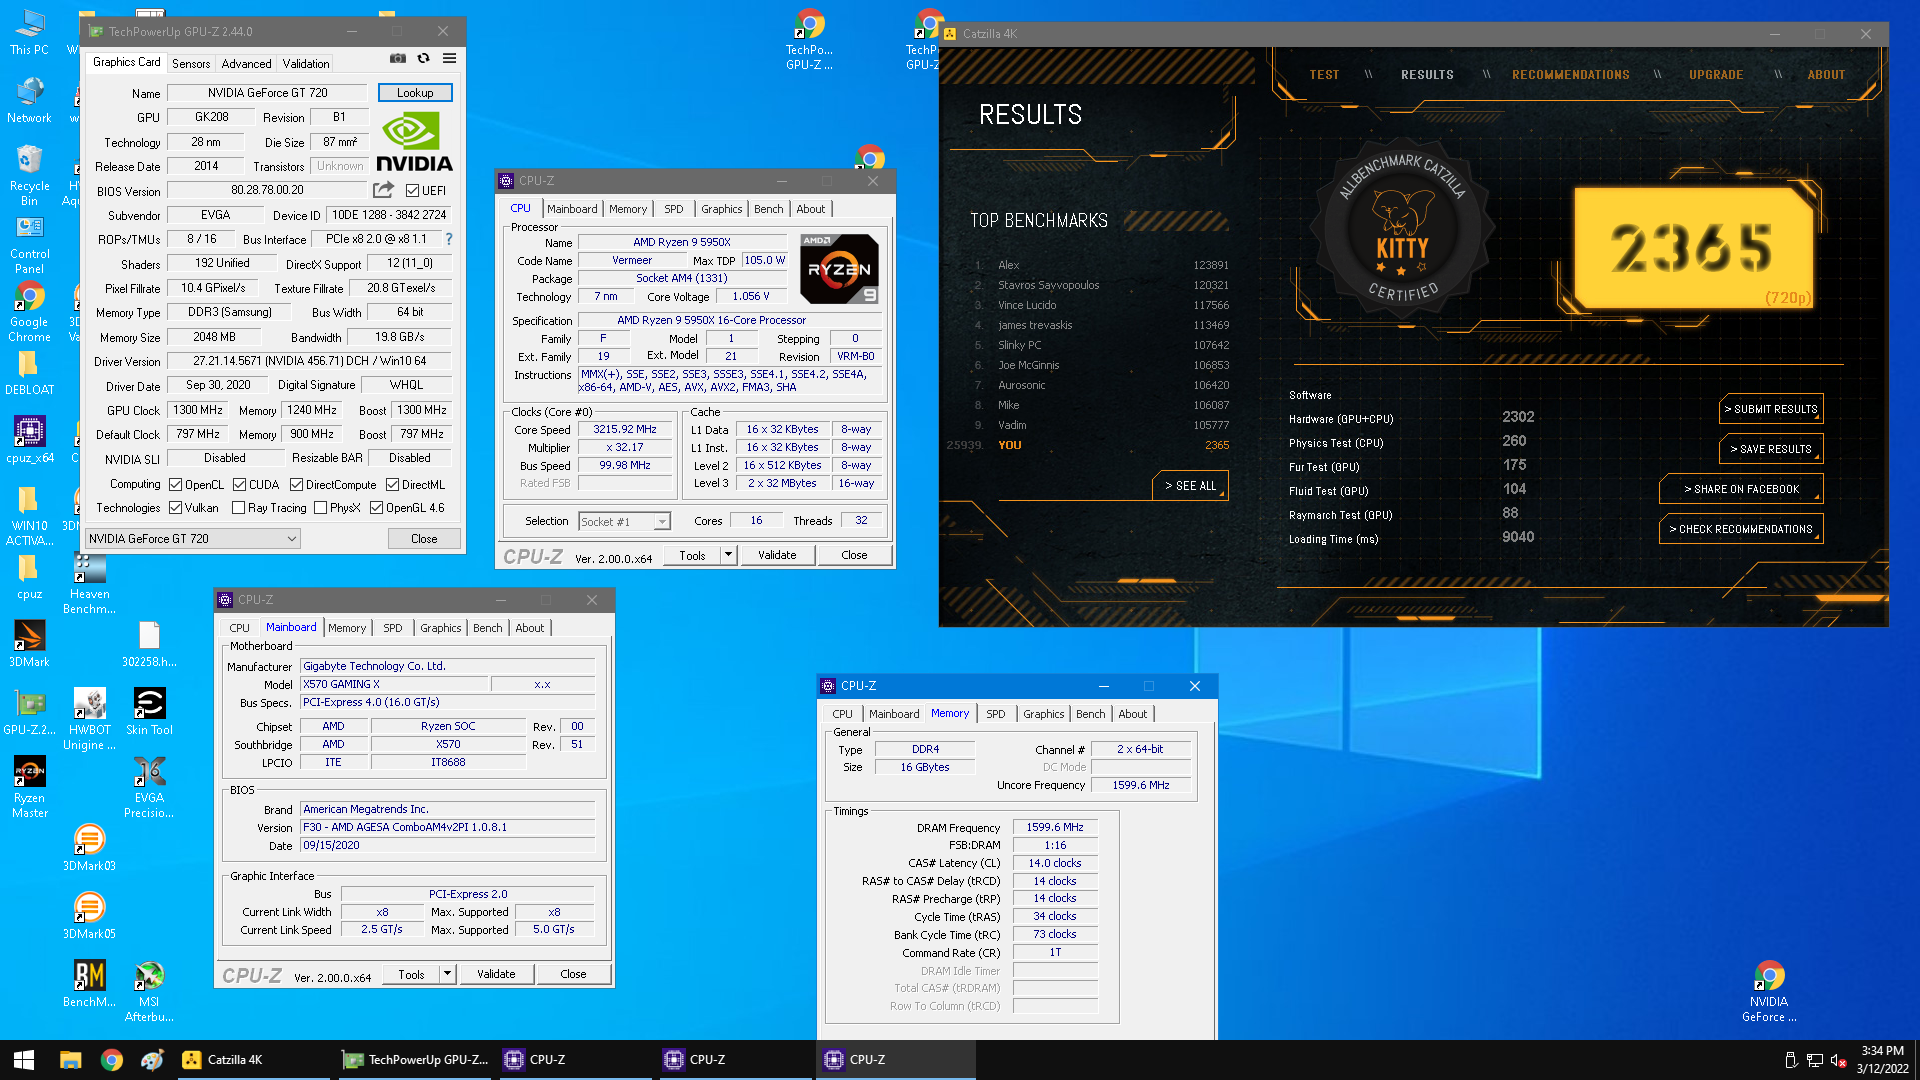This screenshot has height=1080, width=1920.
Task: Click the X570 GAMING X model text
Action: [x=395, y=684]
